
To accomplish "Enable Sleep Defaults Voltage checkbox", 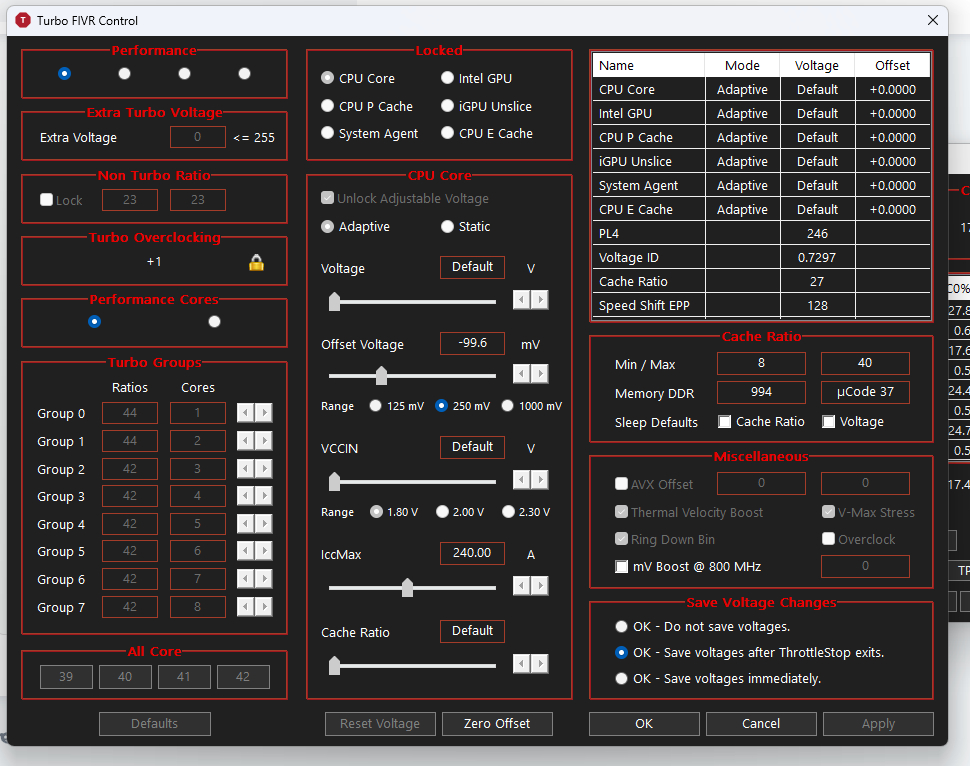I will pyautogui.click(x=828, y=421).
